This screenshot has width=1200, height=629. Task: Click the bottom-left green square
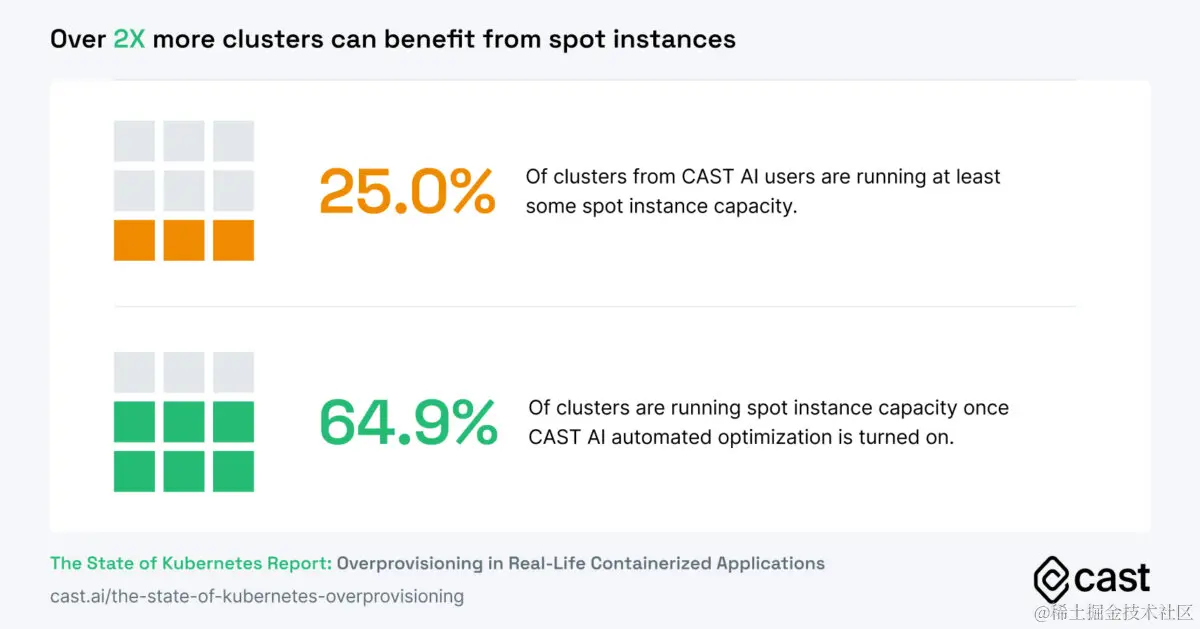tap(134, 471)
